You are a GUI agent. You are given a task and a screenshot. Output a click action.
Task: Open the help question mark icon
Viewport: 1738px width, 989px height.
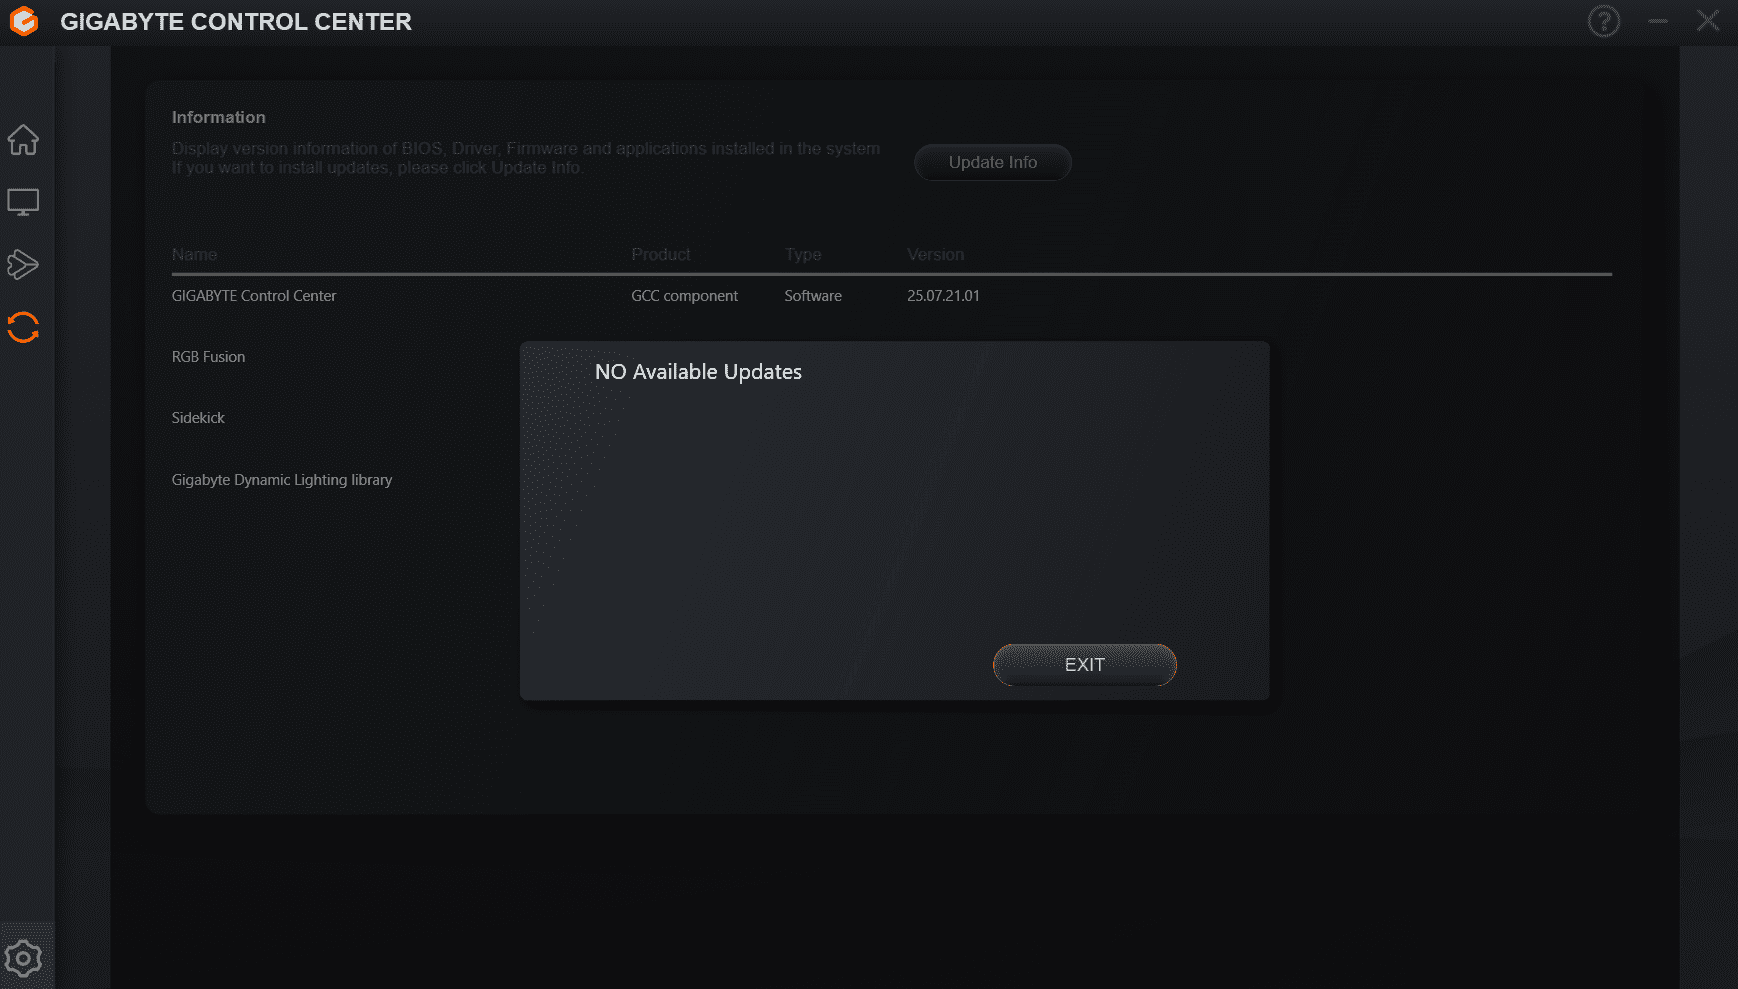(x=1604, y=21)
